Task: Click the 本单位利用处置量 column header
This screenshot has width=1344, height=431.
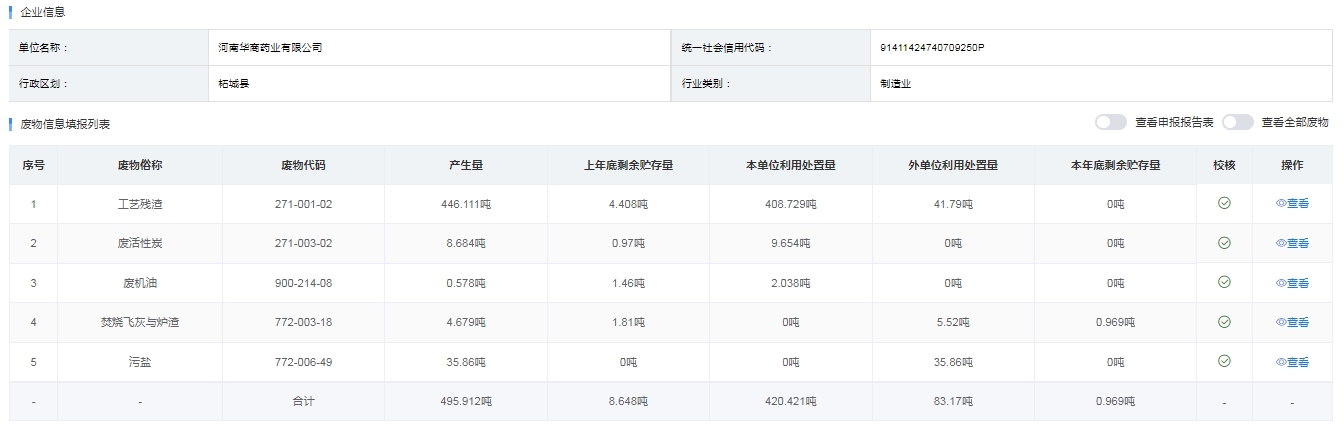Action: tap(790, 165)
